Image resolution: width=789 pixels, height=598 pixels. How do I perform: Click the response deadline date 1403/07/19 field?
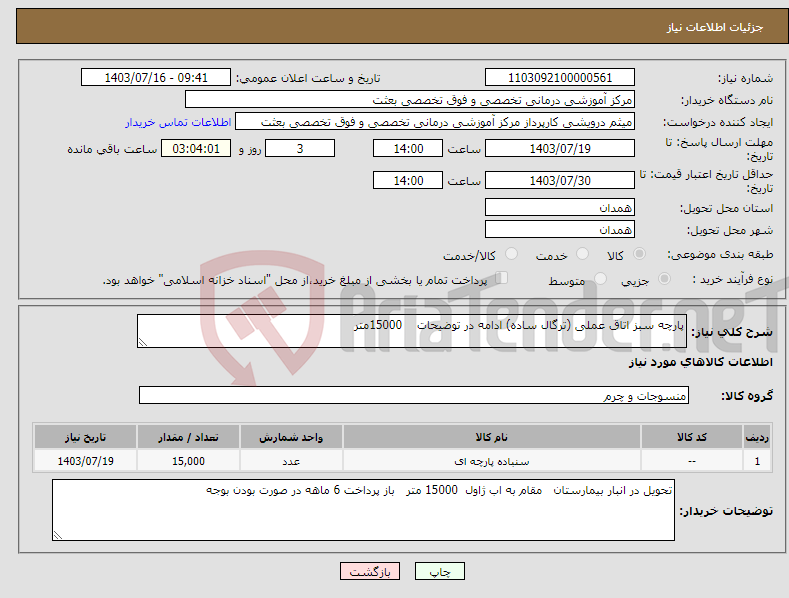[560, 148]
